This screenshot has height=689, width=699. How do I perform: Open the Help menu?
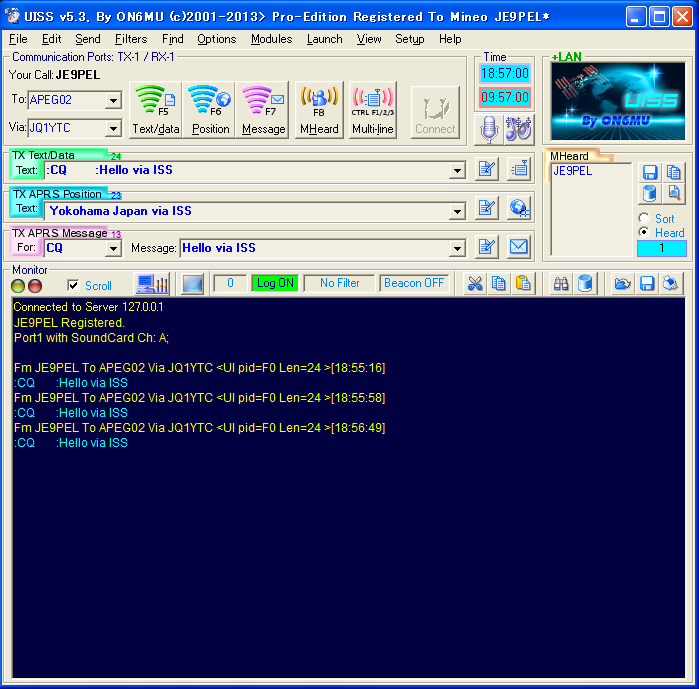[450, 39]
